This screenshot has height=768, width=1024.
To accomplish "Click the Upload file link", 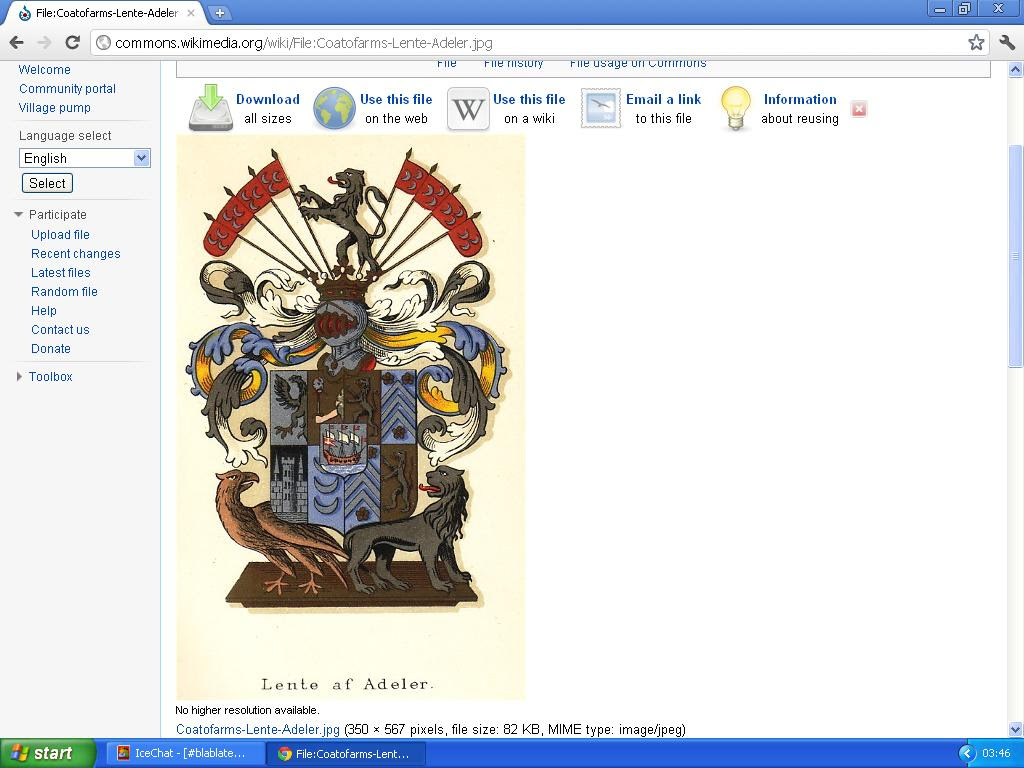I will click(60, 234).
